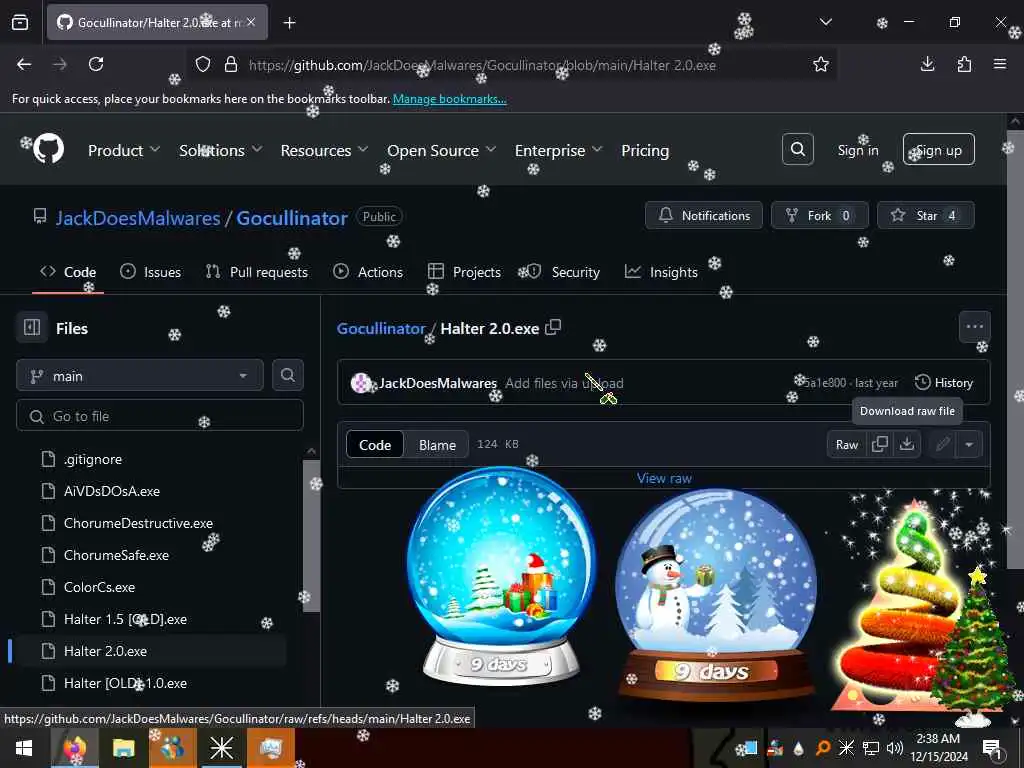1024x768 pixels.
Task: Focus the Go to file input
Action: click(160, 416)
